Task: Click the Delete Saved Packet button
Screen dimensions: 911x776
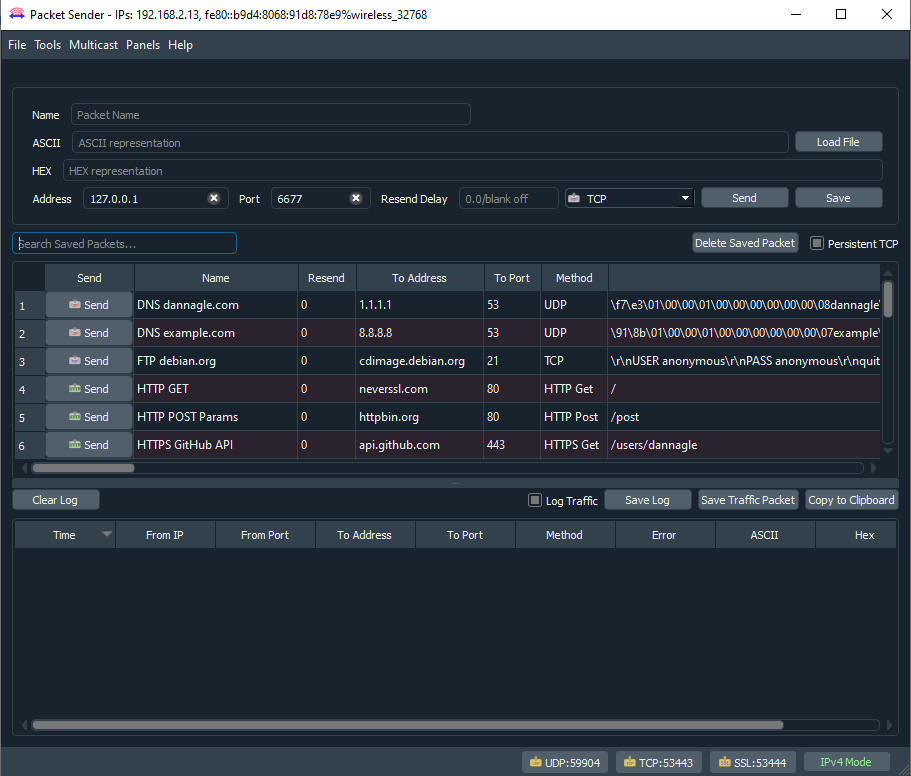Action: tap(745, 243)
